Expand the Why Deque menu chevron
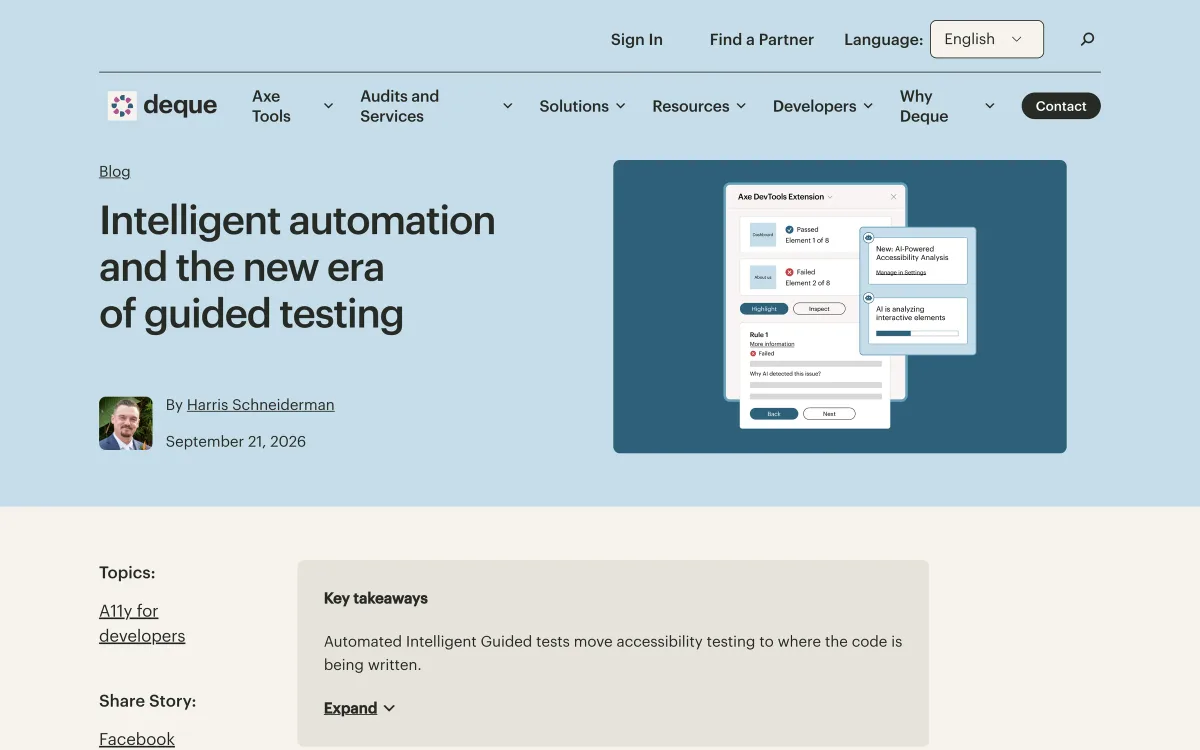 [x=989, y=106]
